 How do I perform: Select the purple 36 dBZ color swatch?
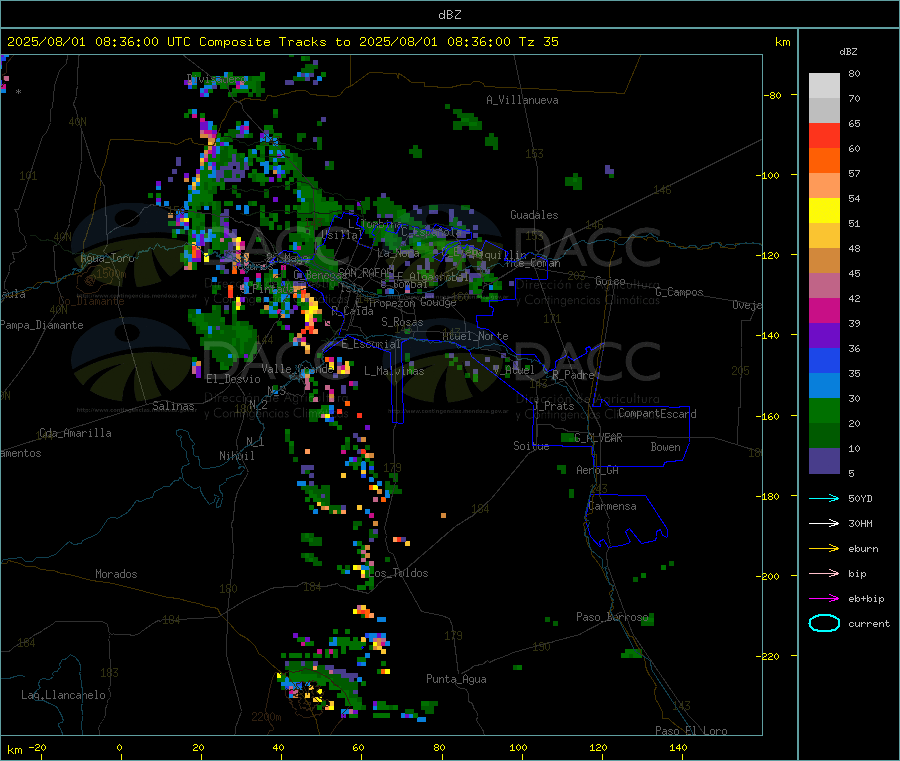click(824, 336)
